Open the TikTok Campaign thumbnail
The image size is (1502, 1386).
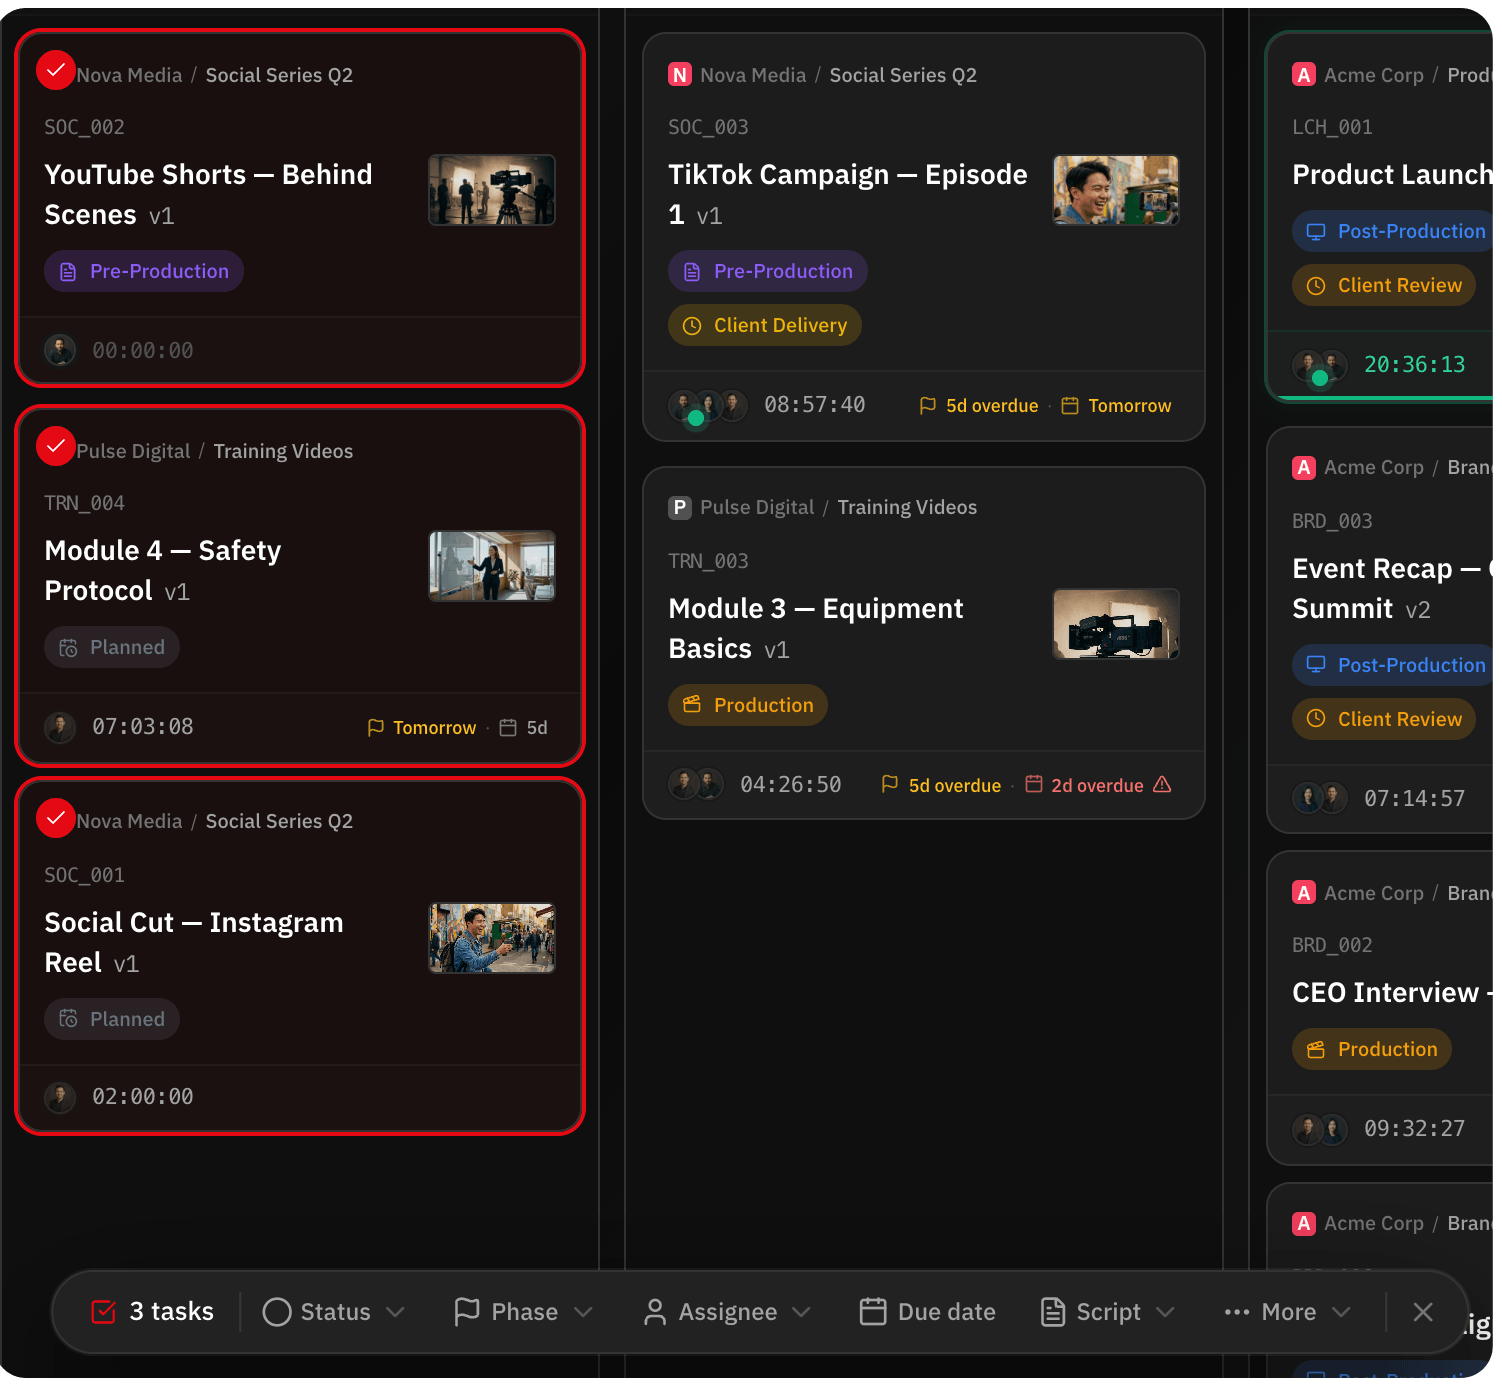1116,190
